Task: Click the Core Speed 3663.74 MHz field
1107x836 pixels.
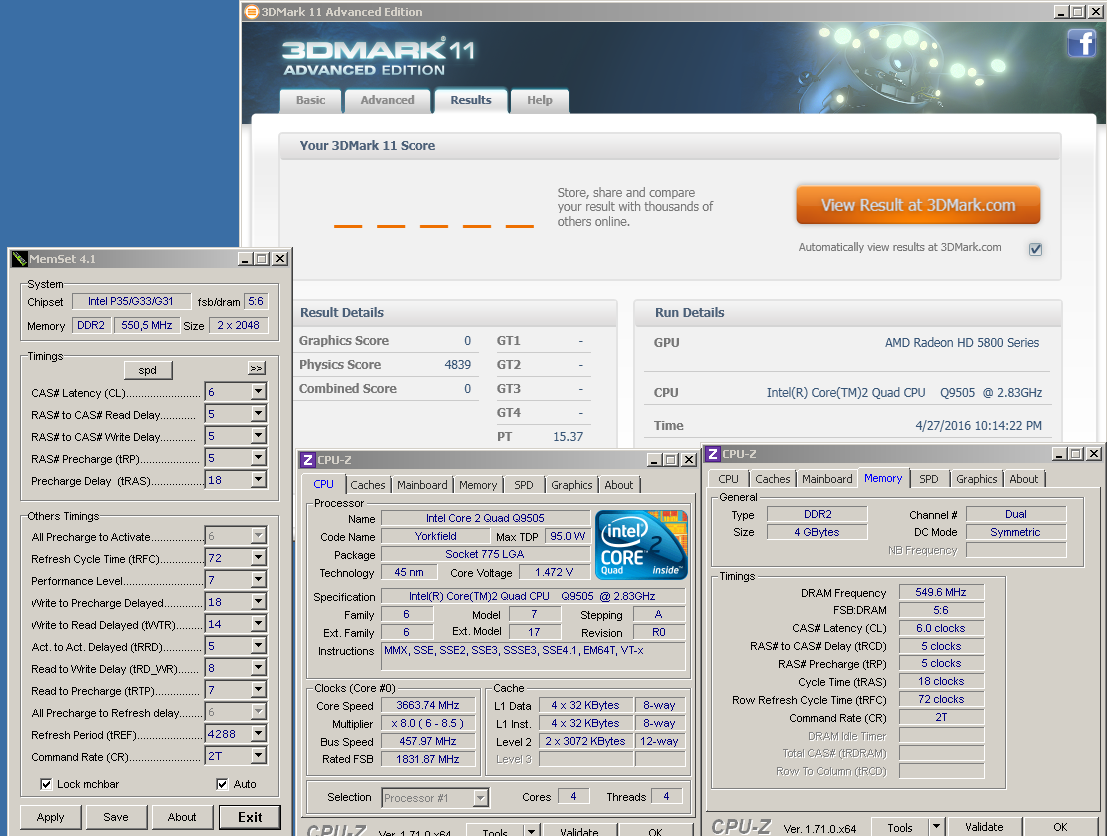Action: click(428, 705)
